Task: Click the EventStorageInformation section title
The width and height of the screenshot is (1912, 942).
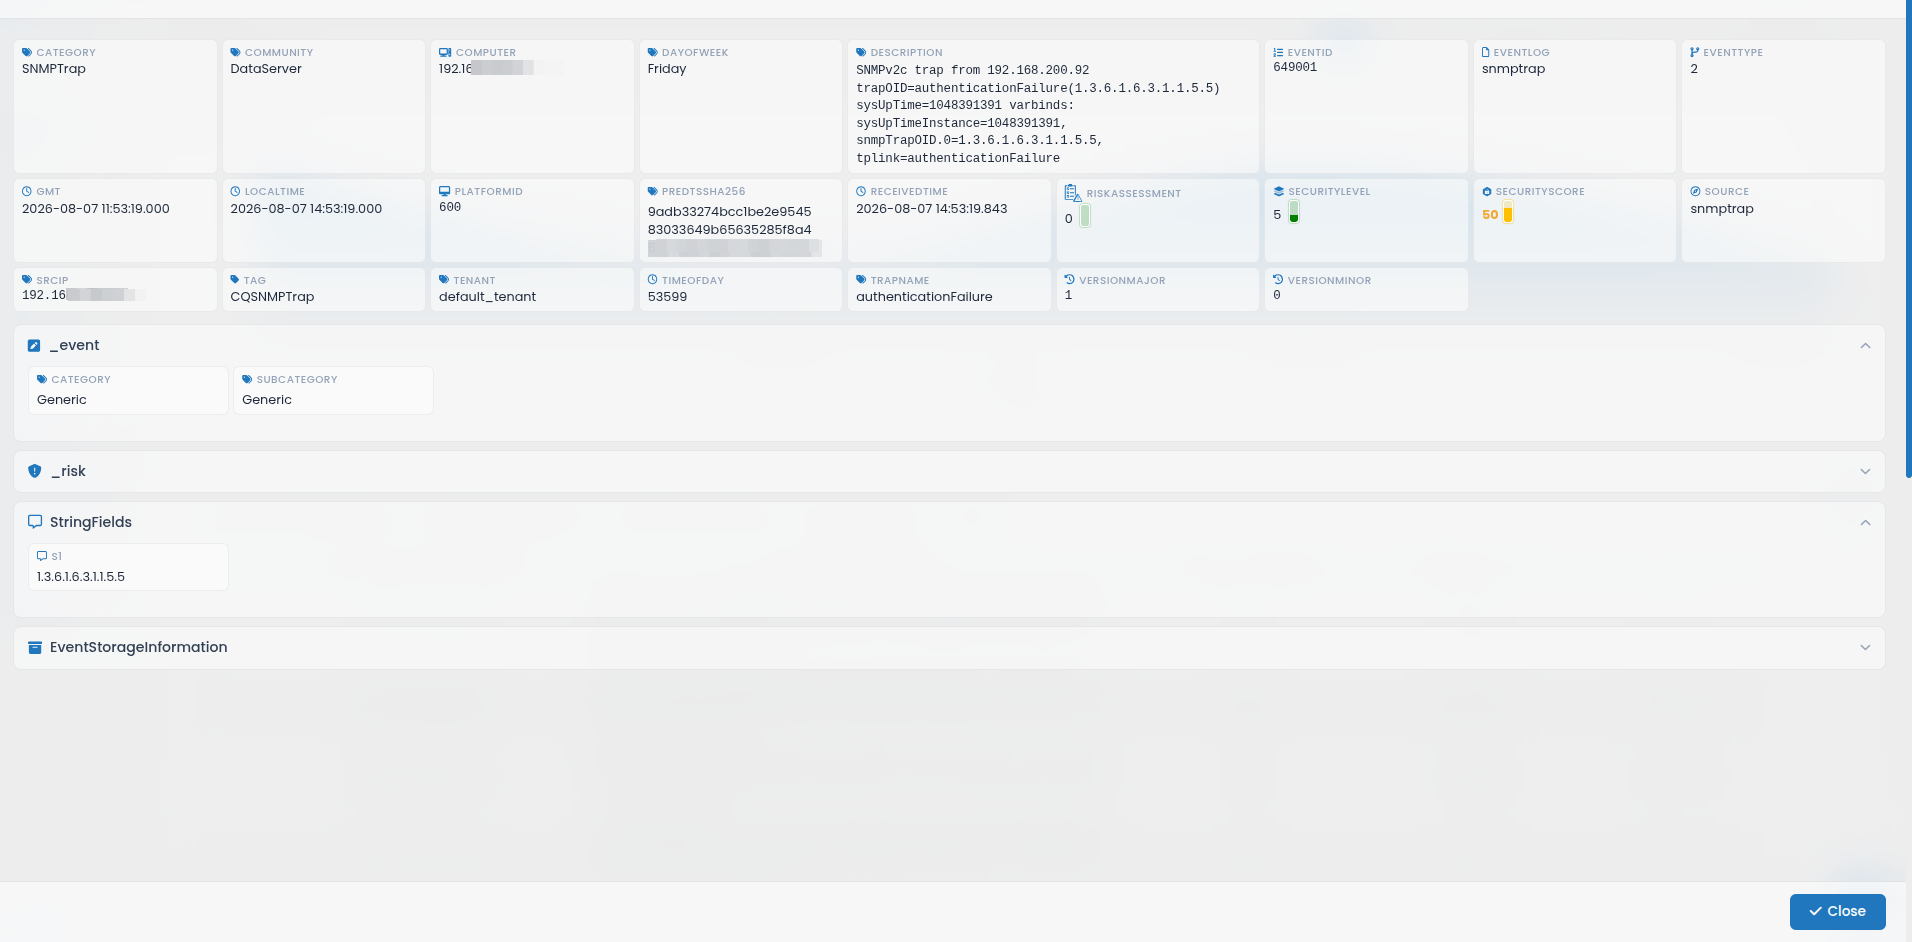Action: [x=139, y=648]
